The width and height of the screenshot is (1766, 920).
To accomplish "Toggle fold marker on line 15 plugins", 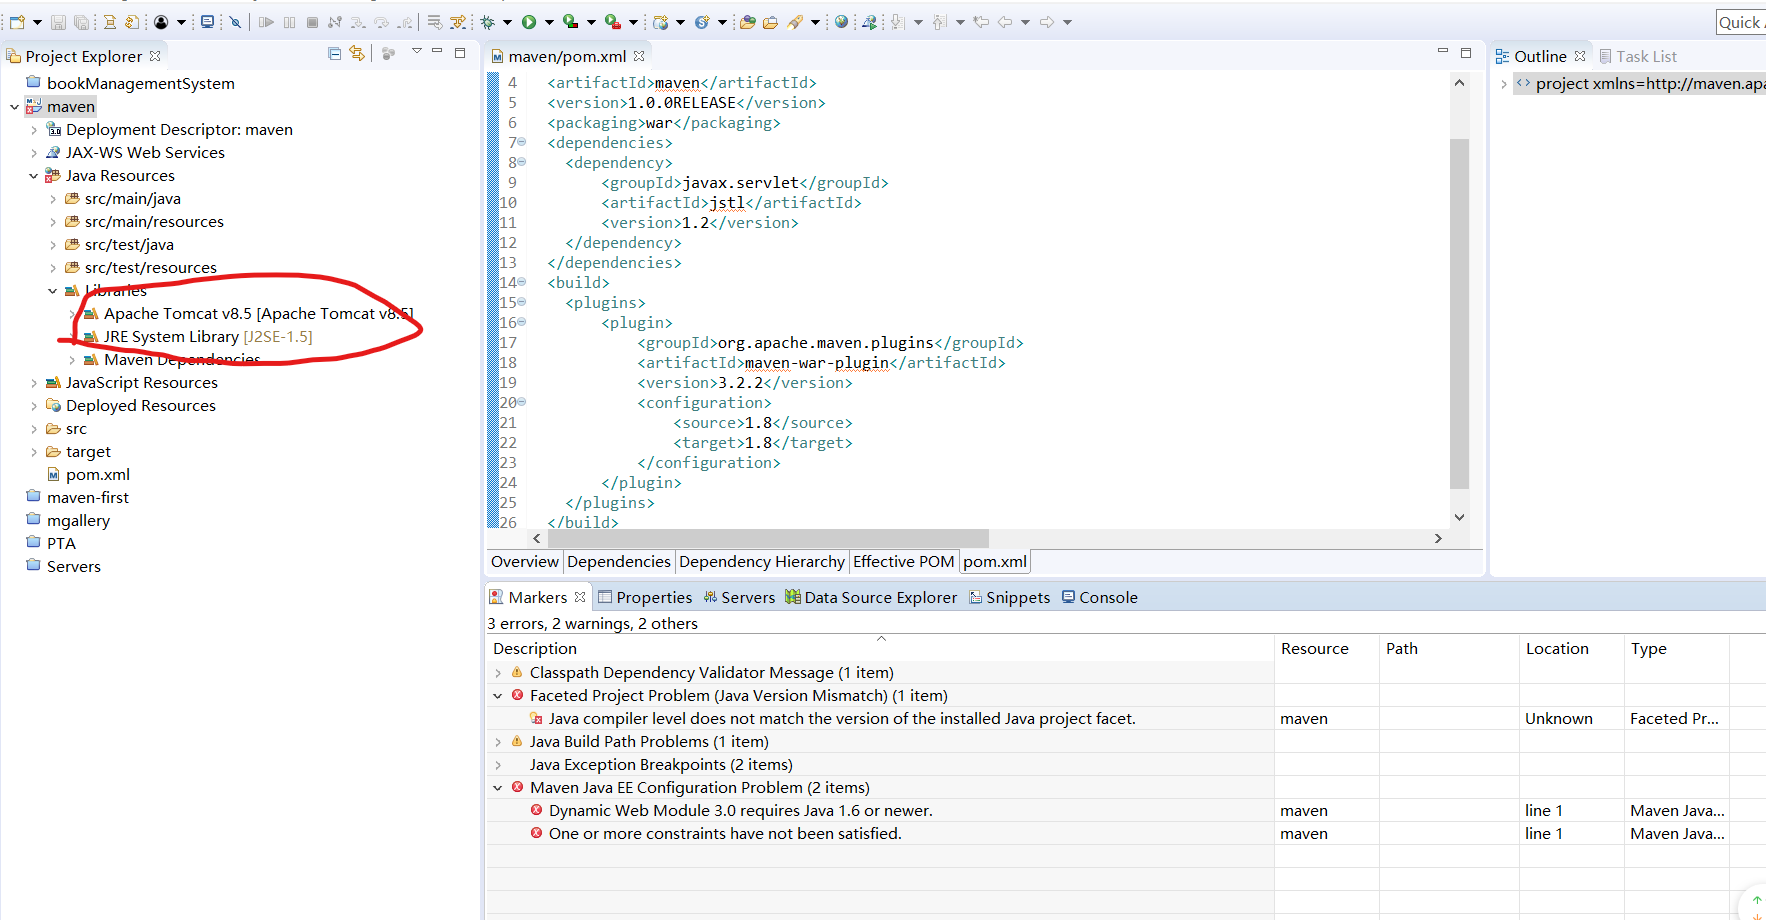I will 521,302.
